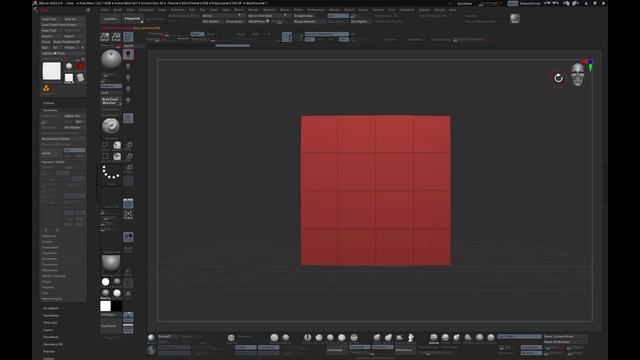Choose the small red tool thumbnail
Image resolution: width=640 pixels, height=360 pixels.
tap(80, 66)
